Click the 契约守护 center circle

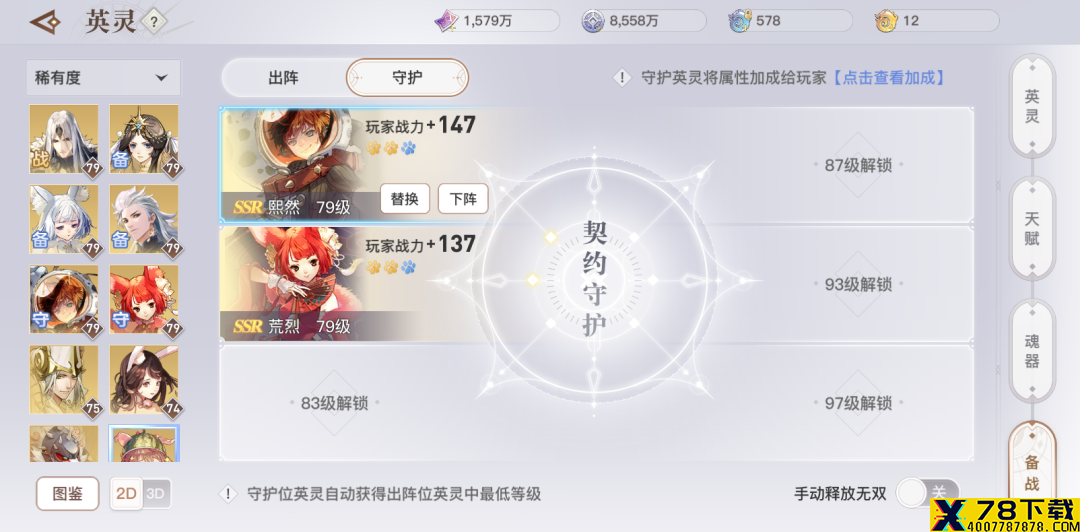coord(594,279)
